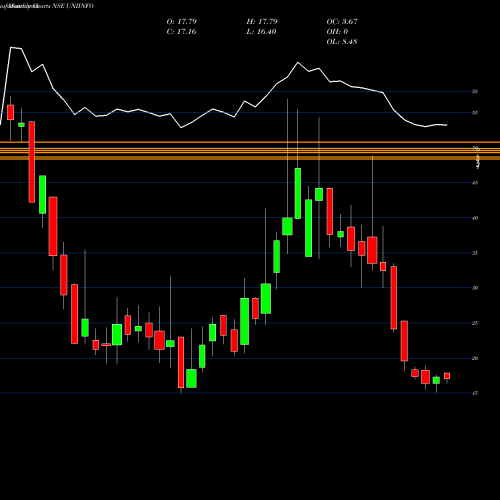Click the 20 price axis label

click(x=475, y=358)
